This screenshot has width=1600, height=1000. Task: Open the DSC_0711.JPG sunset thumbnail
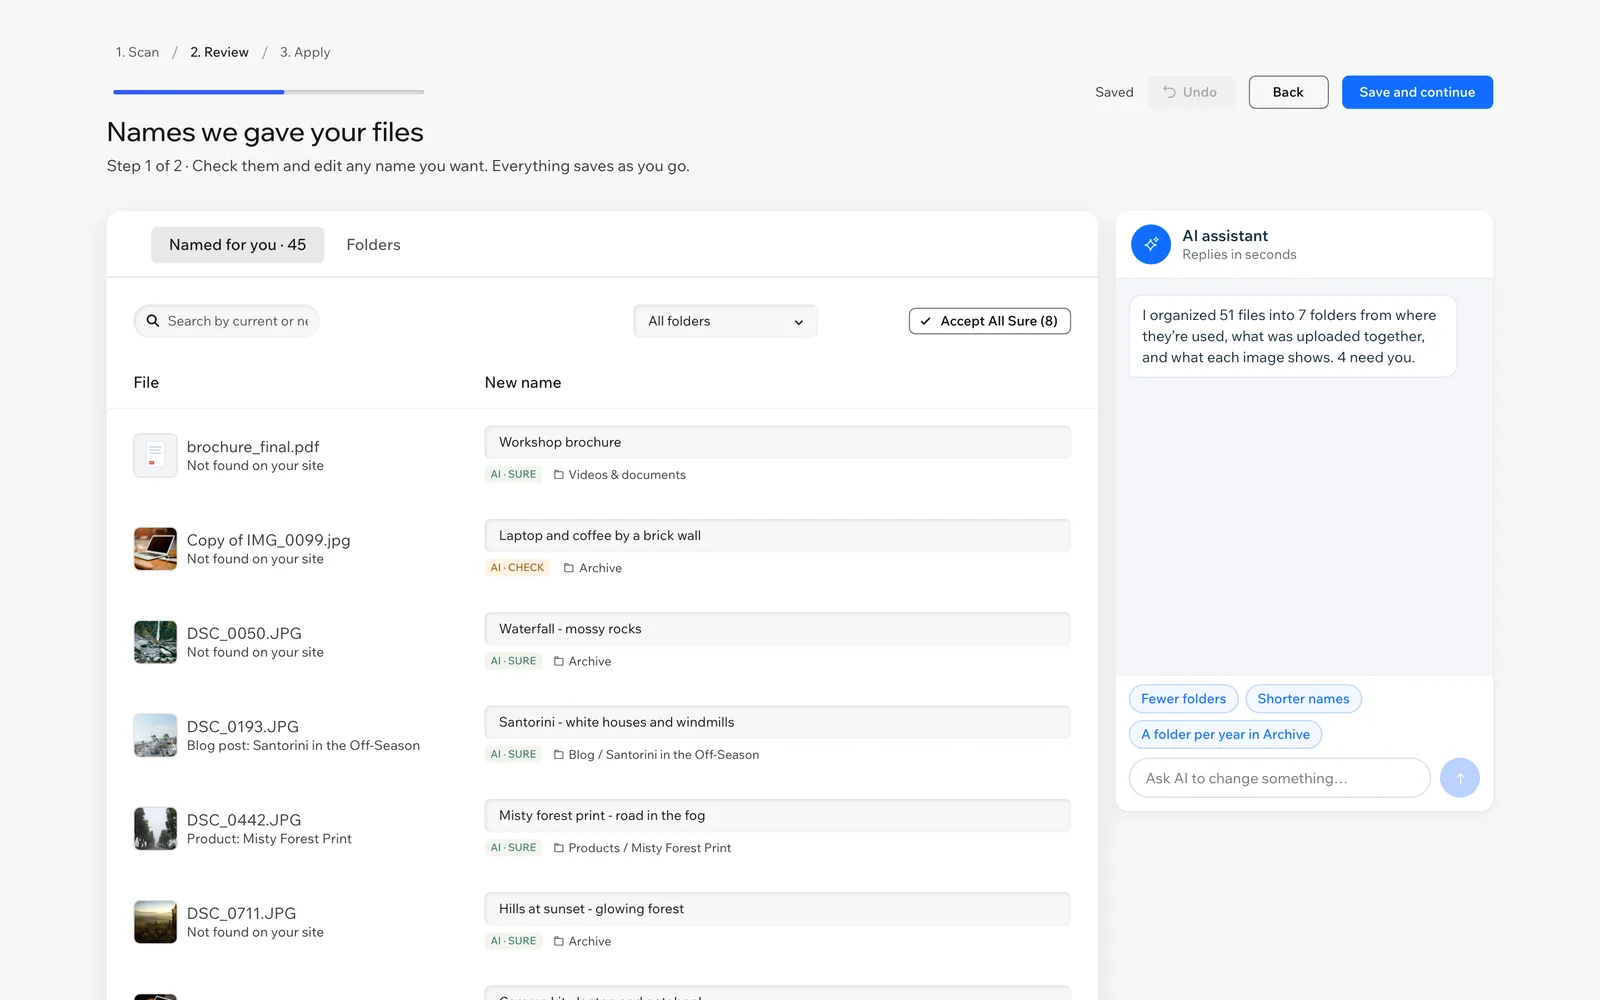tap(155, 922)
